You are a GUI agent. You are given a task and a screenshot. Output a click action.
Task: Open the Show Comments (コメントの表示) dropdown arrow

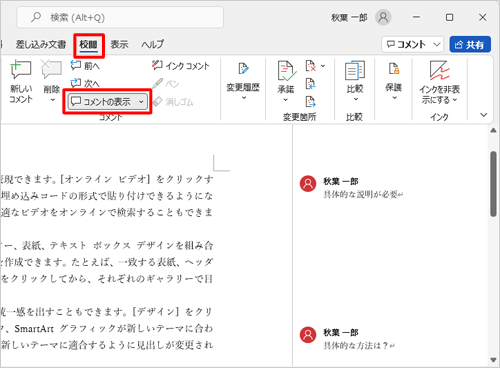coord(141,102)
